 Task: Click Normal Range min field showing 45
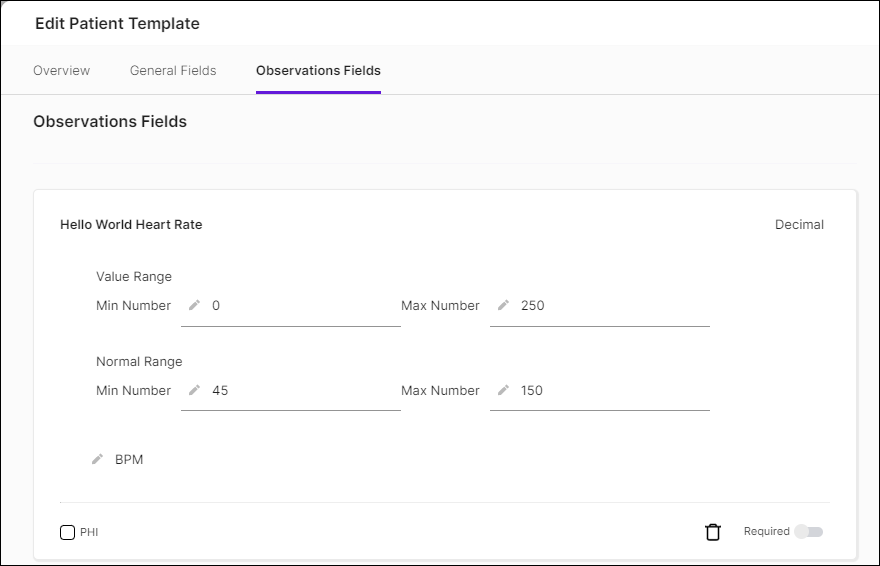pos(300,391)
